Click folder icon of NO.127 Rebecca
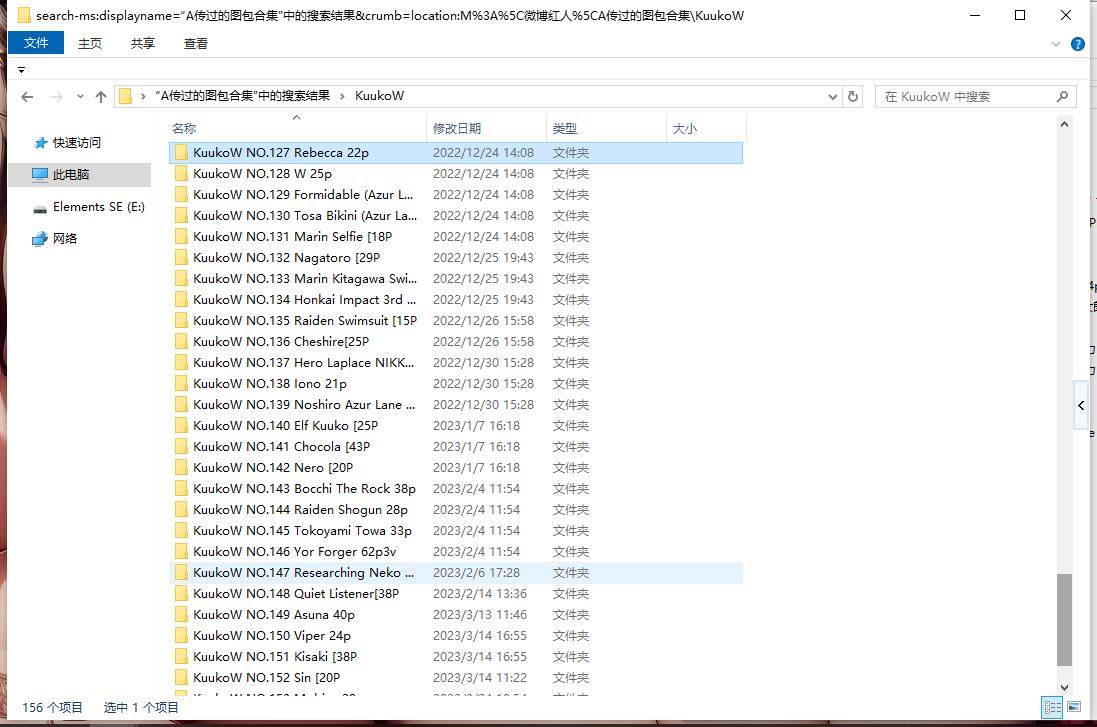The height and width of the screenshot is (727, 1097). click(181, 153)
